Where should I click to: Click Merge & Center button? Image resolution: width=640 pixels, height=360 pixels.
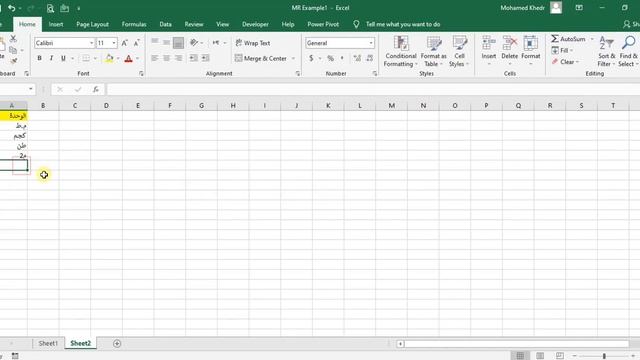[261, 58]
